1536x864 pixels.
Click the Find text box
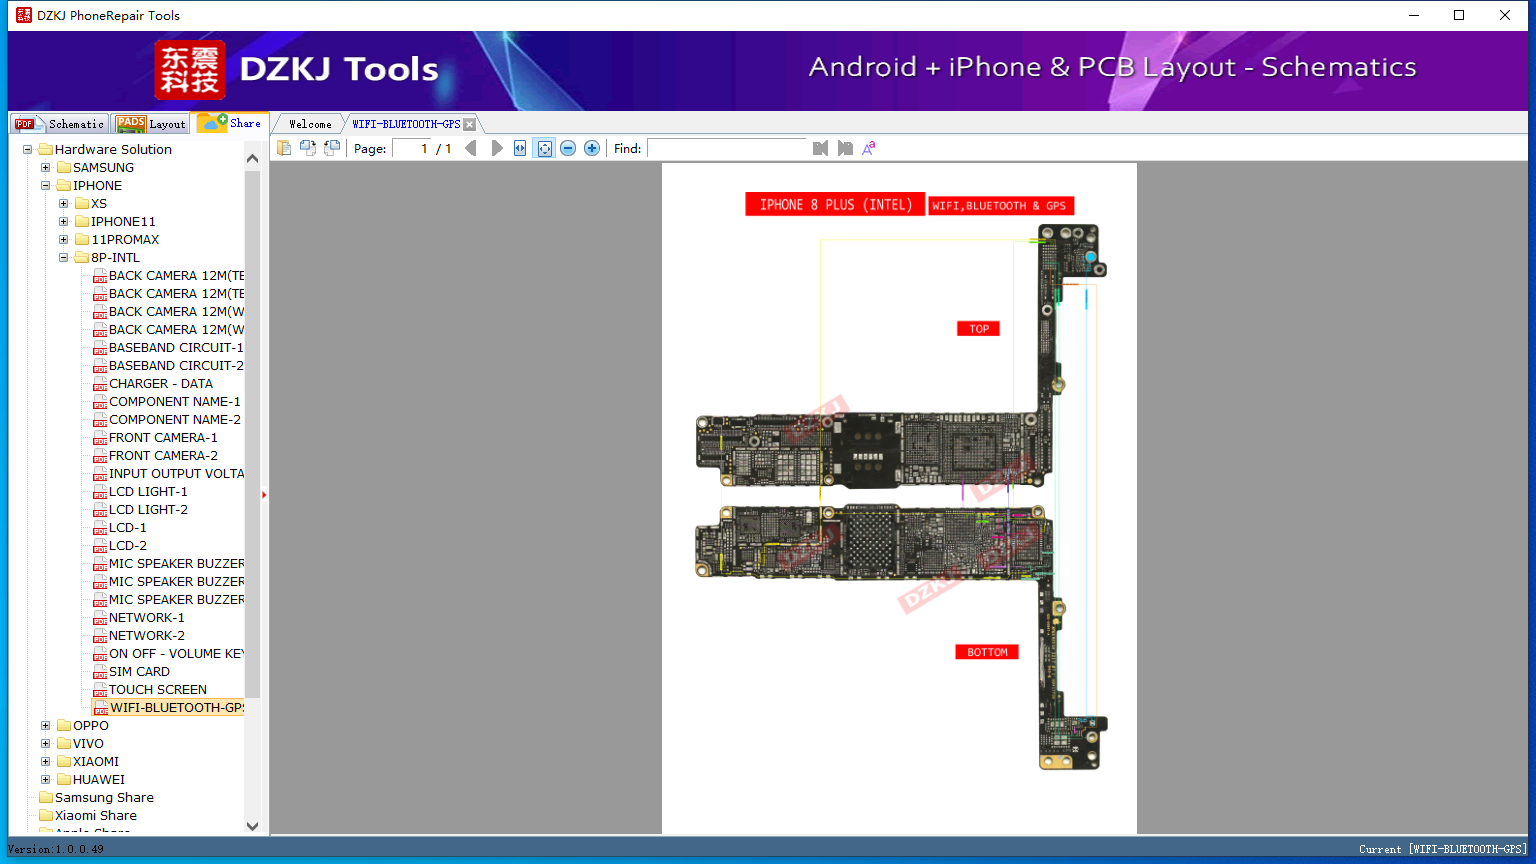pos(727,148)
